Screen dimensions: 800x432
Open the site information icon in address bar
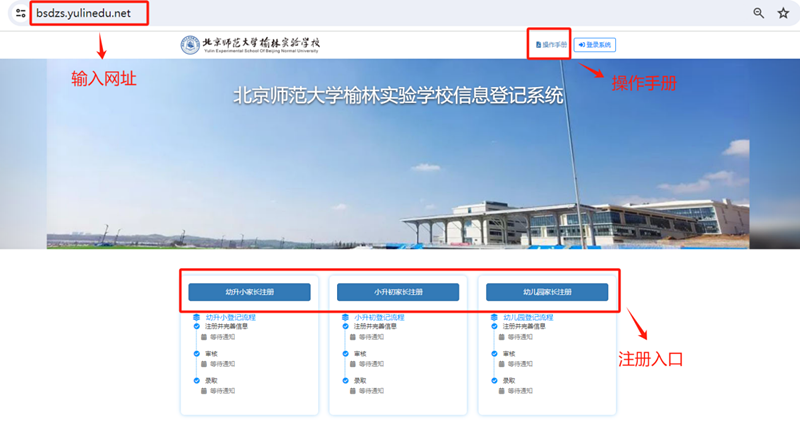(x=20, y=13)
